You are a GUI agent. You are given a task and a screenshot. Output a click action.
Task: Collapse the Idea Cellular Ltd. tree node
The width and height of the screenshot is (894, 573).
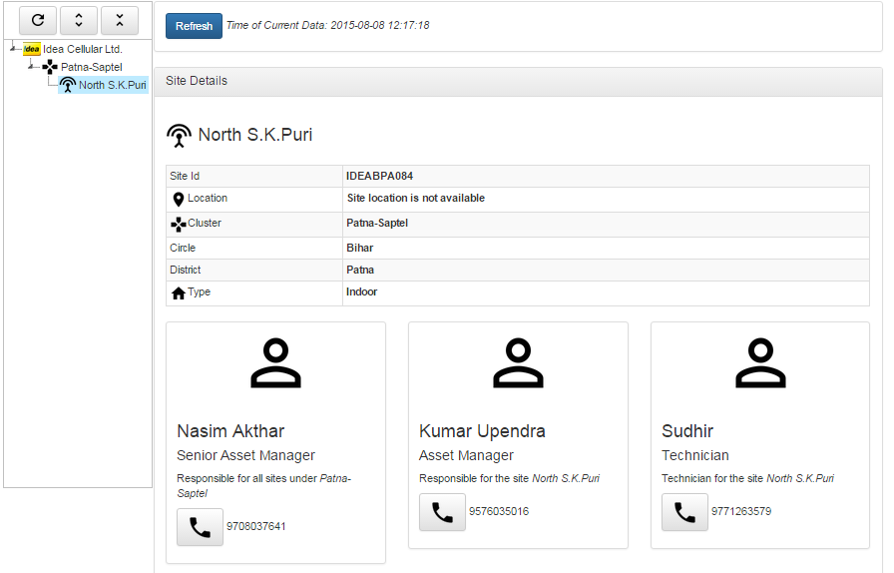(x=14, y=48)
